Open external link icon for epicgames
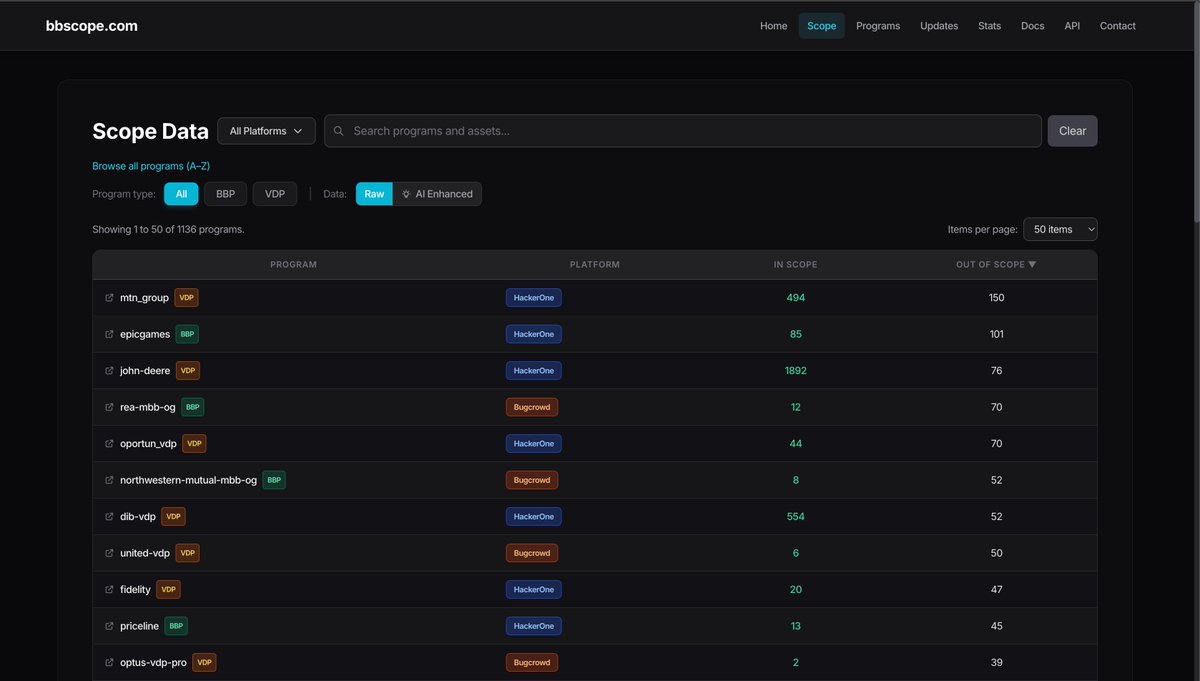This screenshot has width=1200, height=681. (109, 334)
